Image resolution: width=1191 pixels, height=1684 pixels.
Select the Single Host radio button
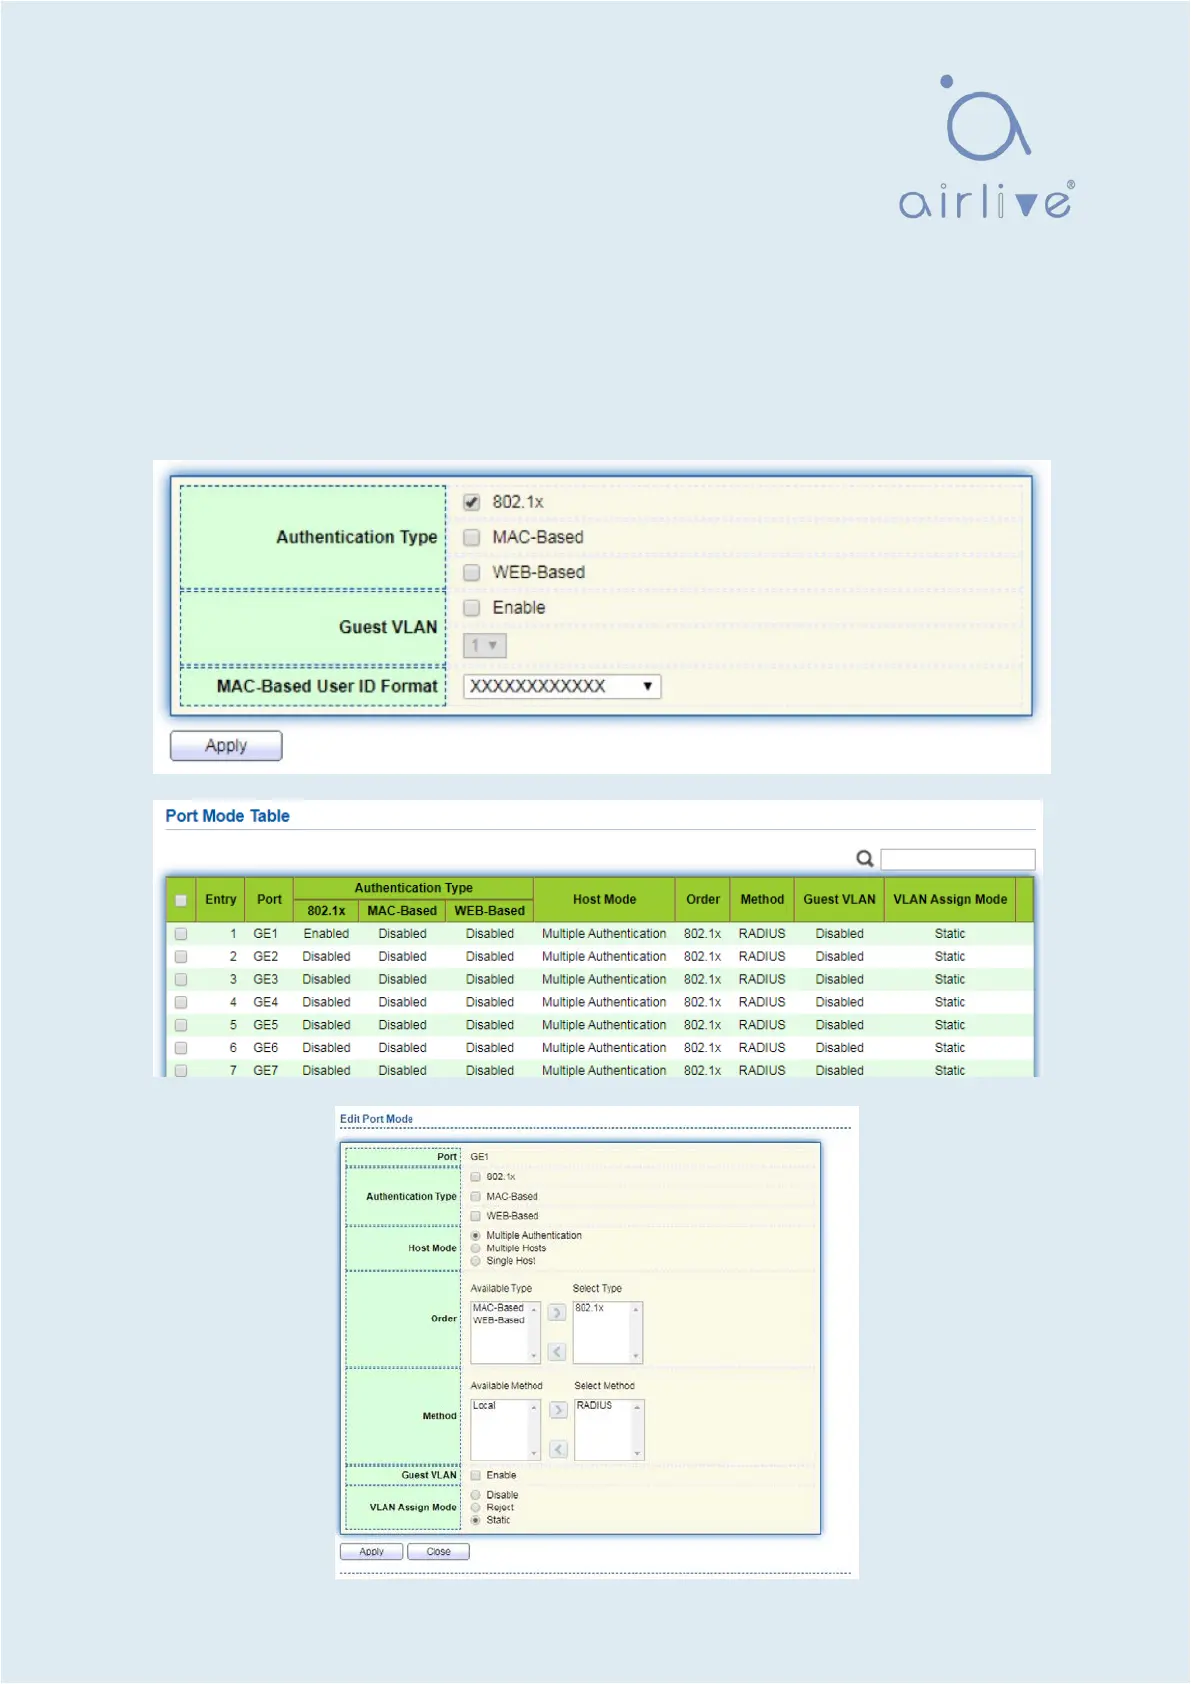coord(476,1261)
